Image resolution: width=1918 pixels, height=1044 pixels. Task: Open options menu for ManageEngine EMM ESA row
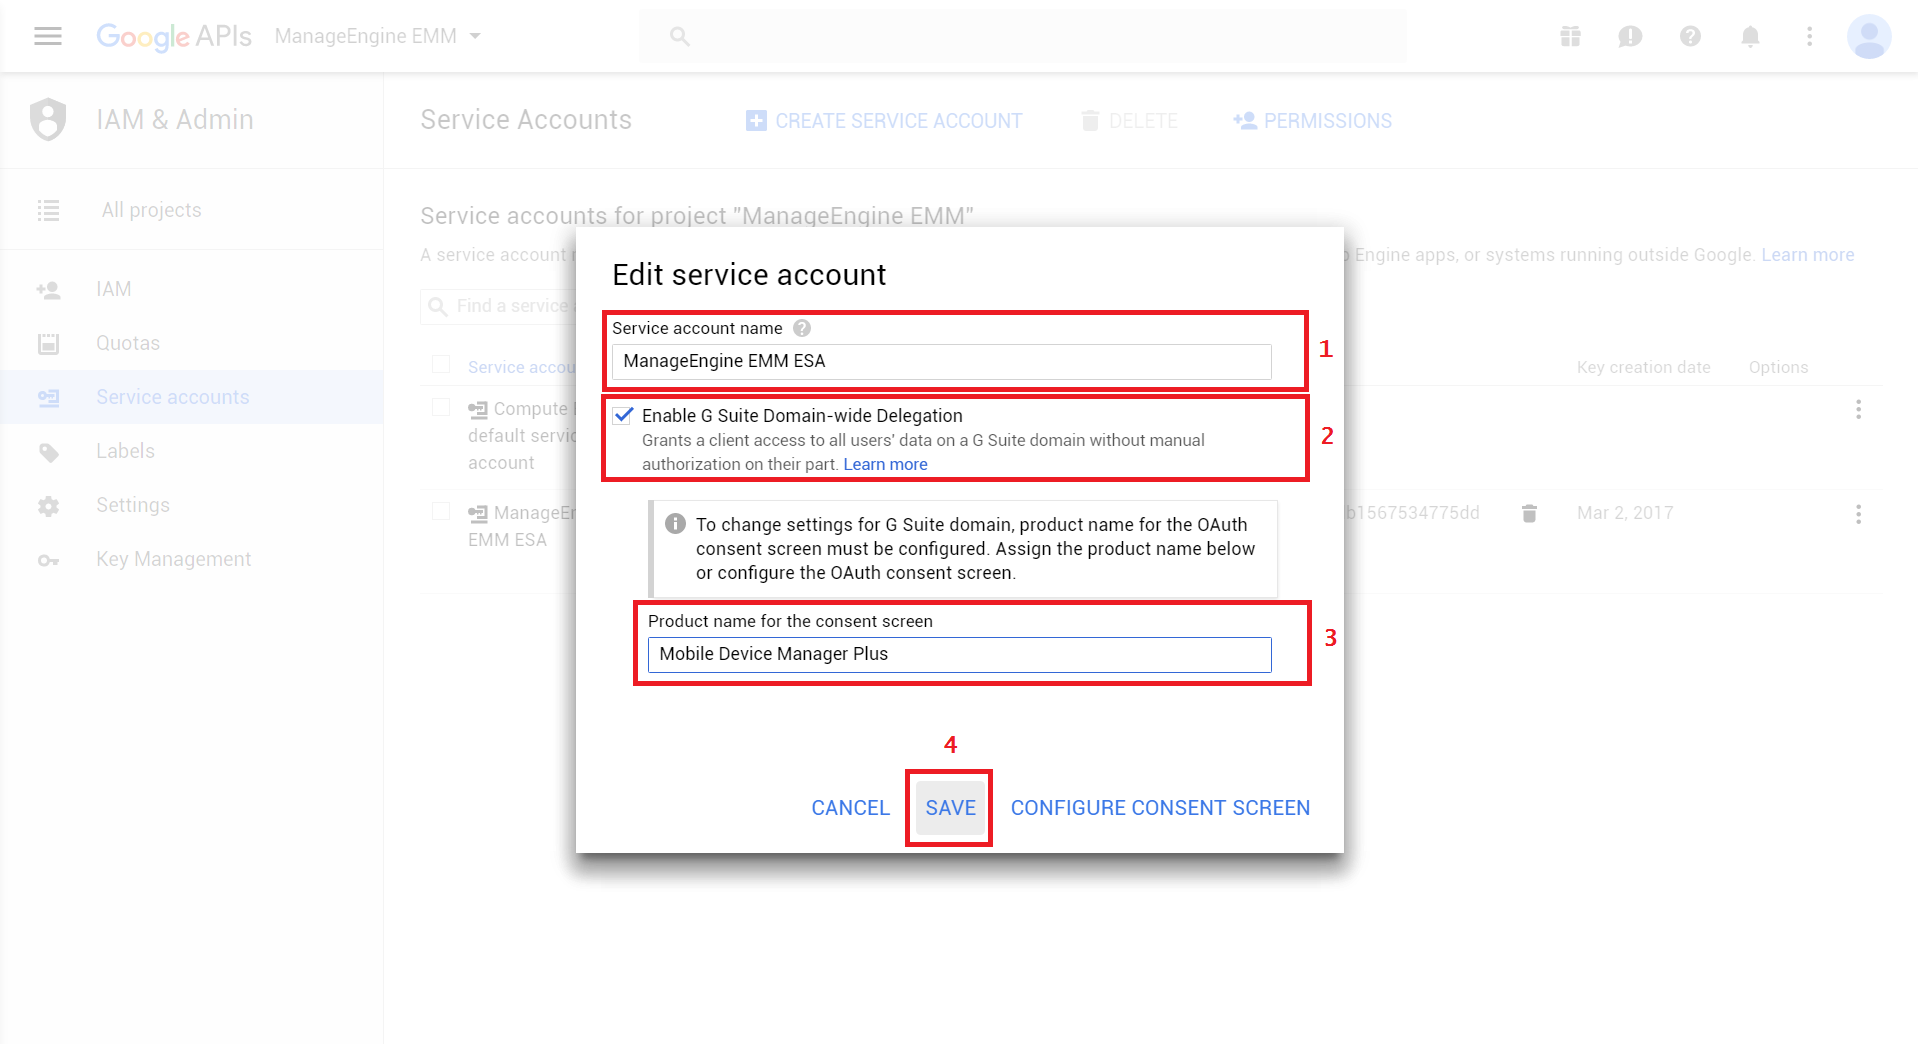click(x=1858, y=514)
